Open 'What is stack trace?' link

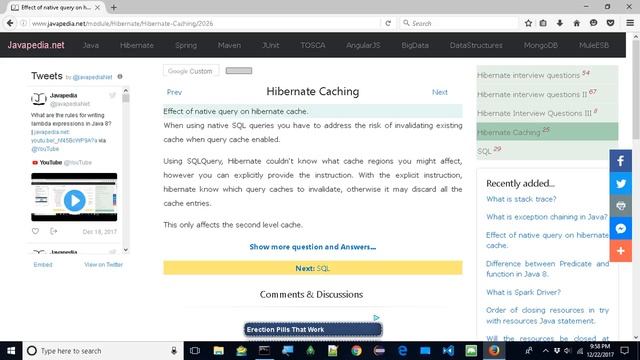521,199
